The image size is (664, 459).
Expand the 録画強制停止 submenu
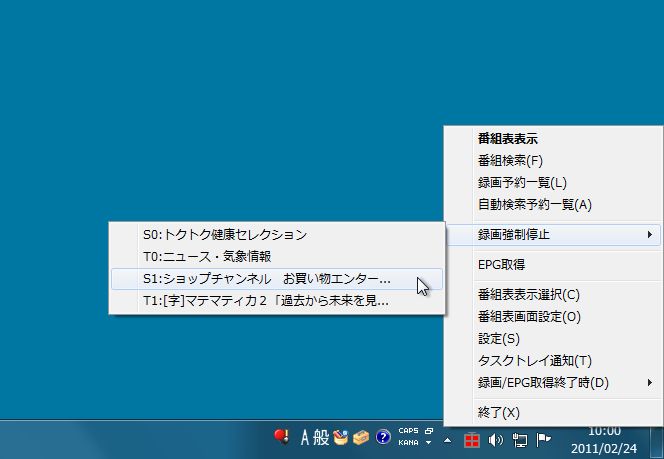(554, 234)
